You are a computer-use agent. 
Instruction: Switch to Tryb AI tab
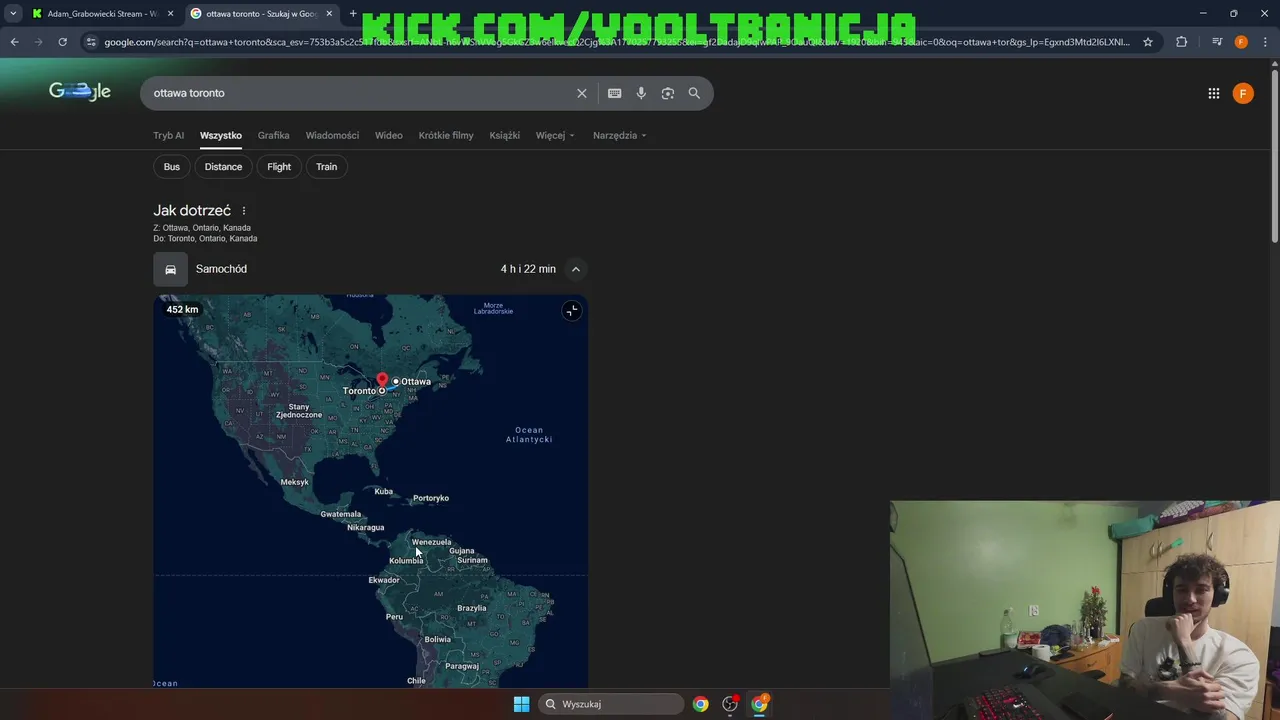coord(168,135)
